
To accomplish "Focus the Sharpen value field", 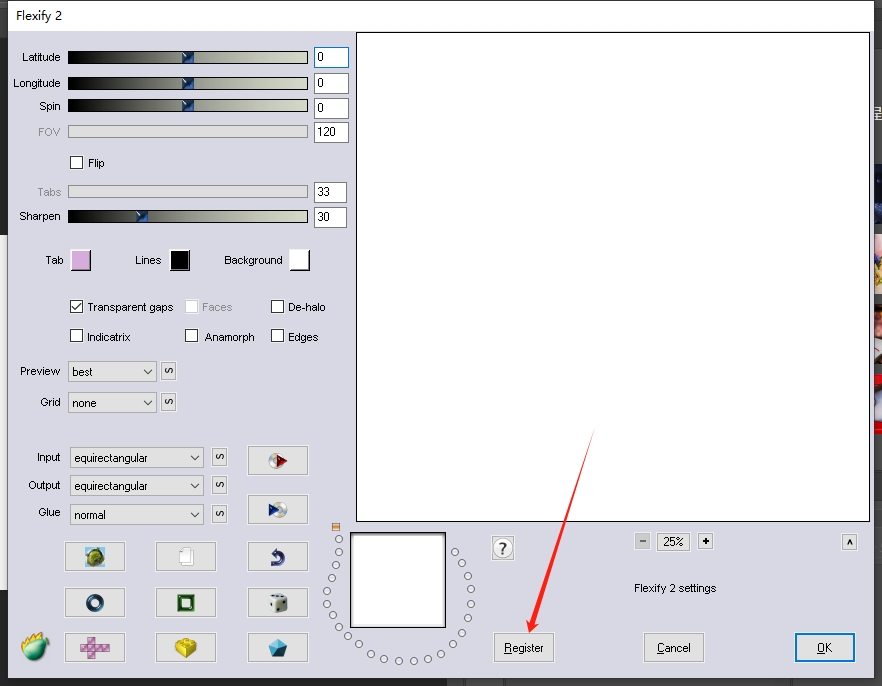I will pyautogui.click(x=330, y=217).
